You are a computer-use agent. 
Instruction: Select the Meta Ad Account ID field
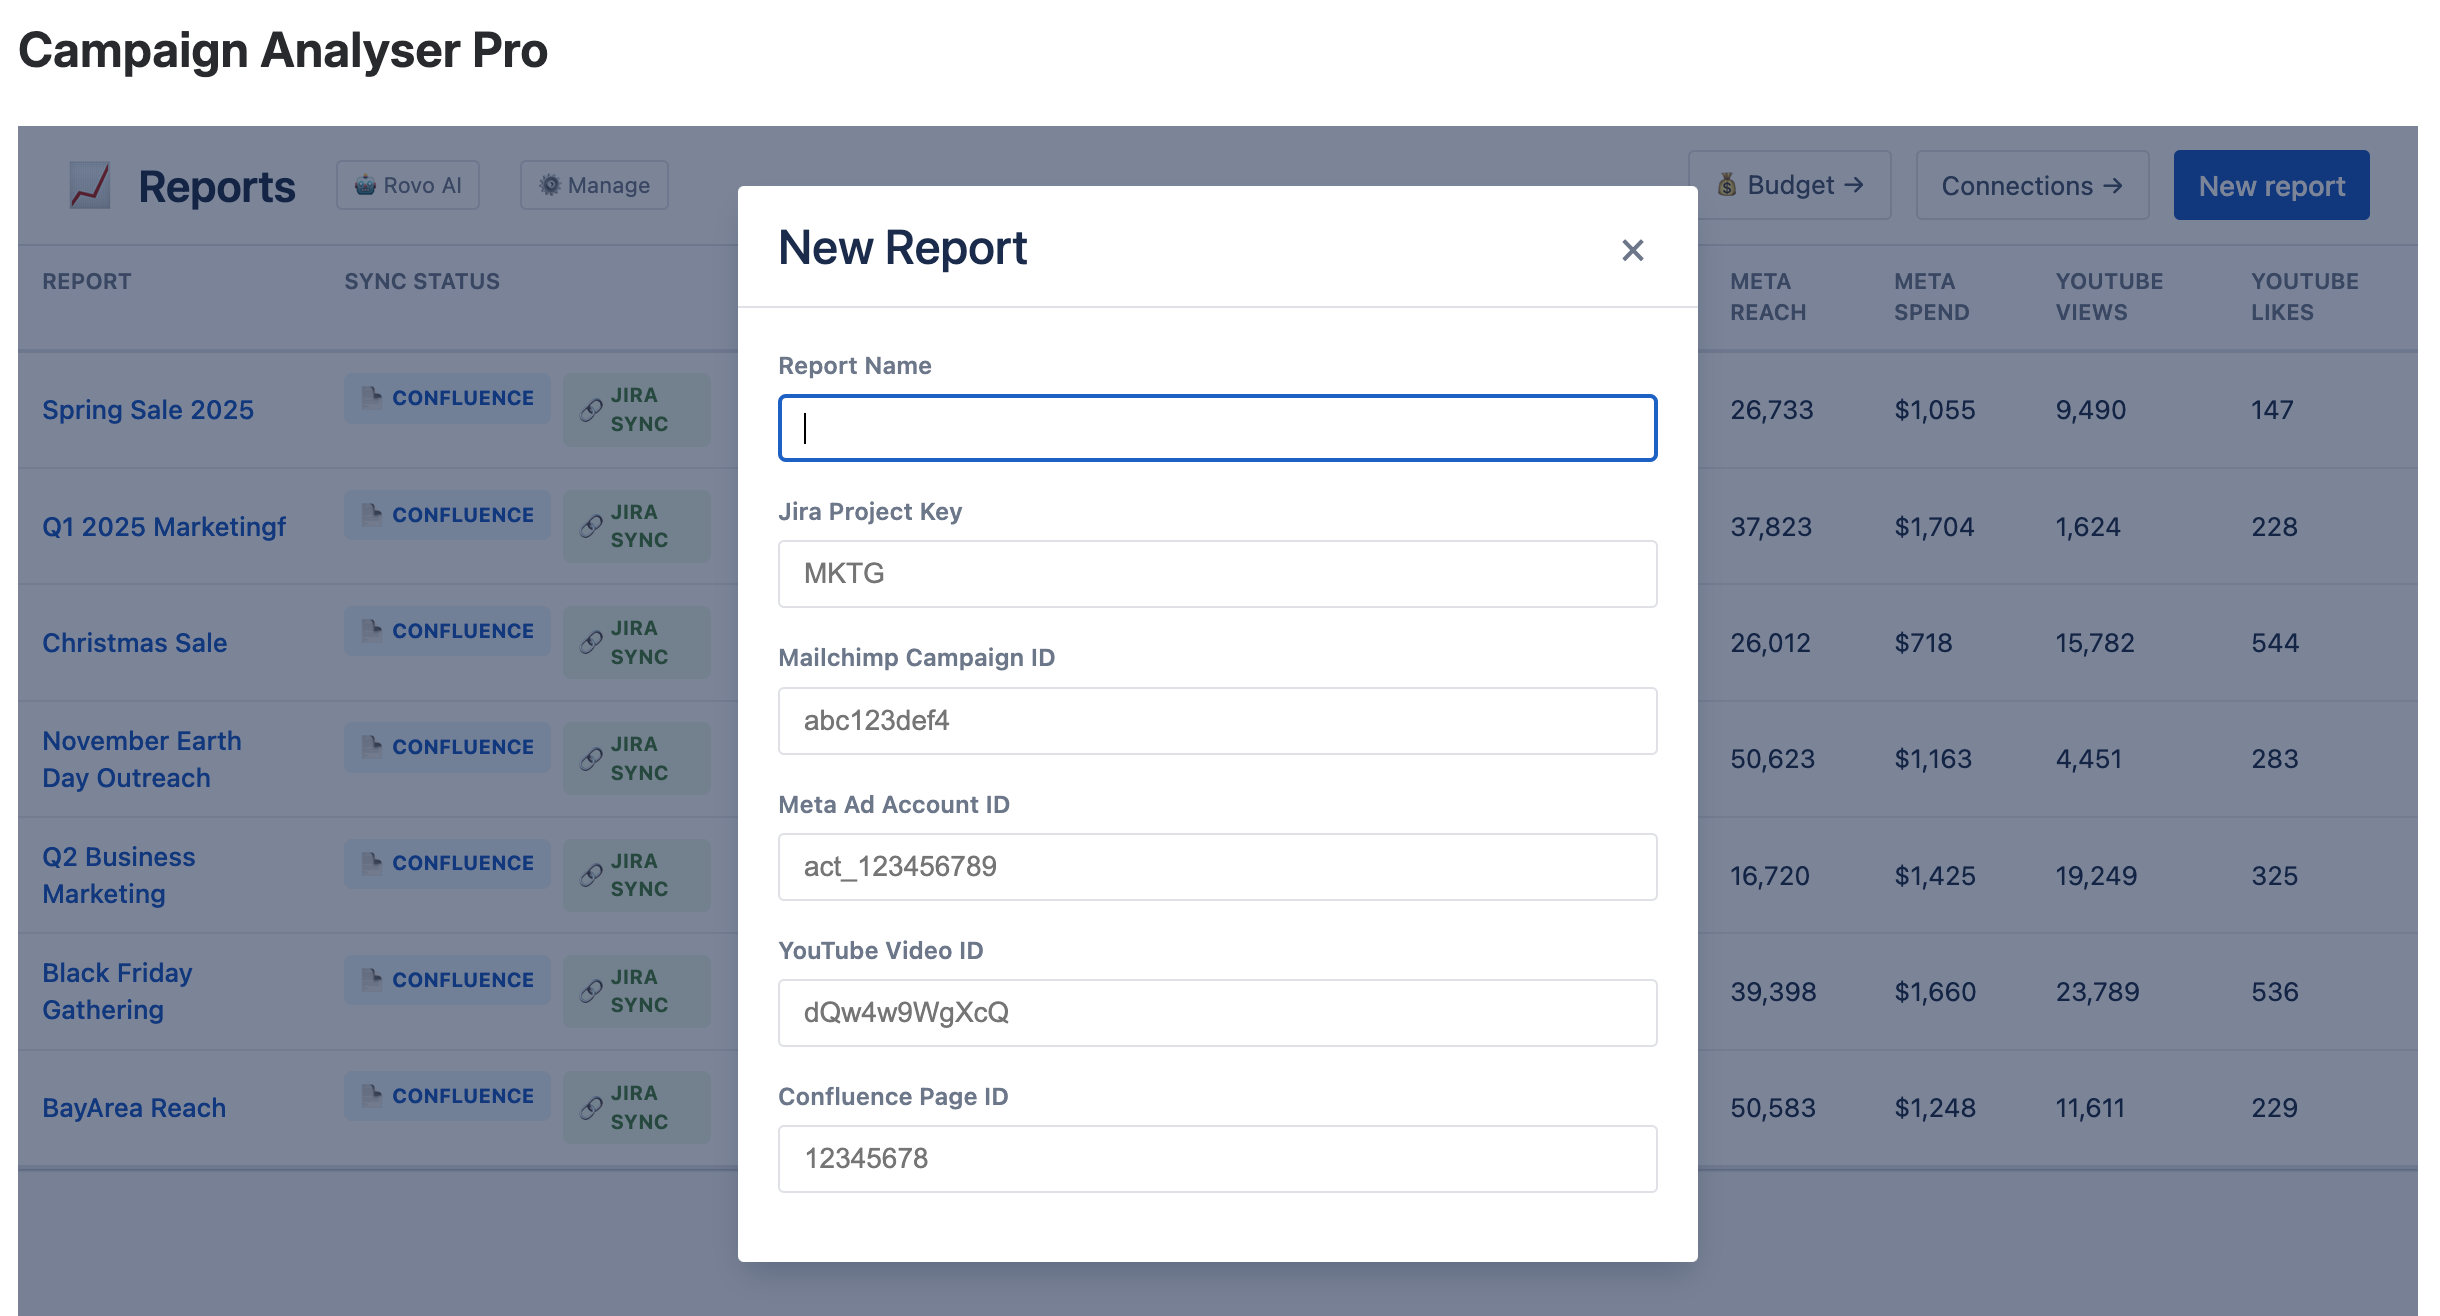(1217, 866)
